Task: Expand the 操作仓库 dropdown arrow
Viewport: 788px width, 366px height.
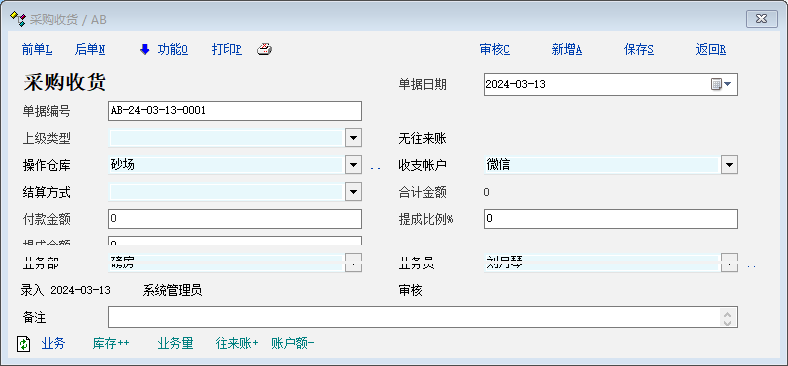Action: coord(353,164)
